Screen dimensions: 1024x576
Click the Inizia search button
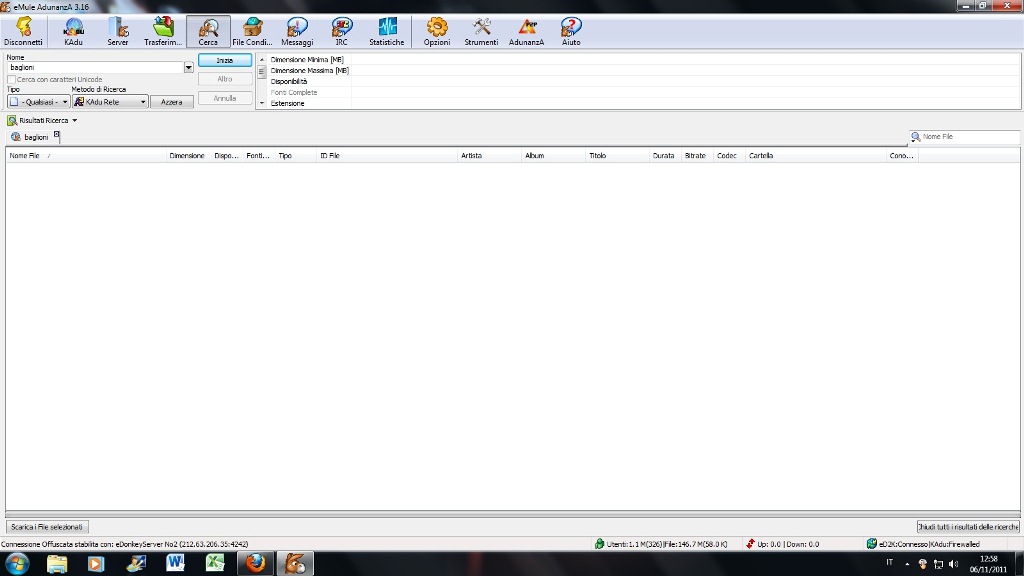point(225,61)
